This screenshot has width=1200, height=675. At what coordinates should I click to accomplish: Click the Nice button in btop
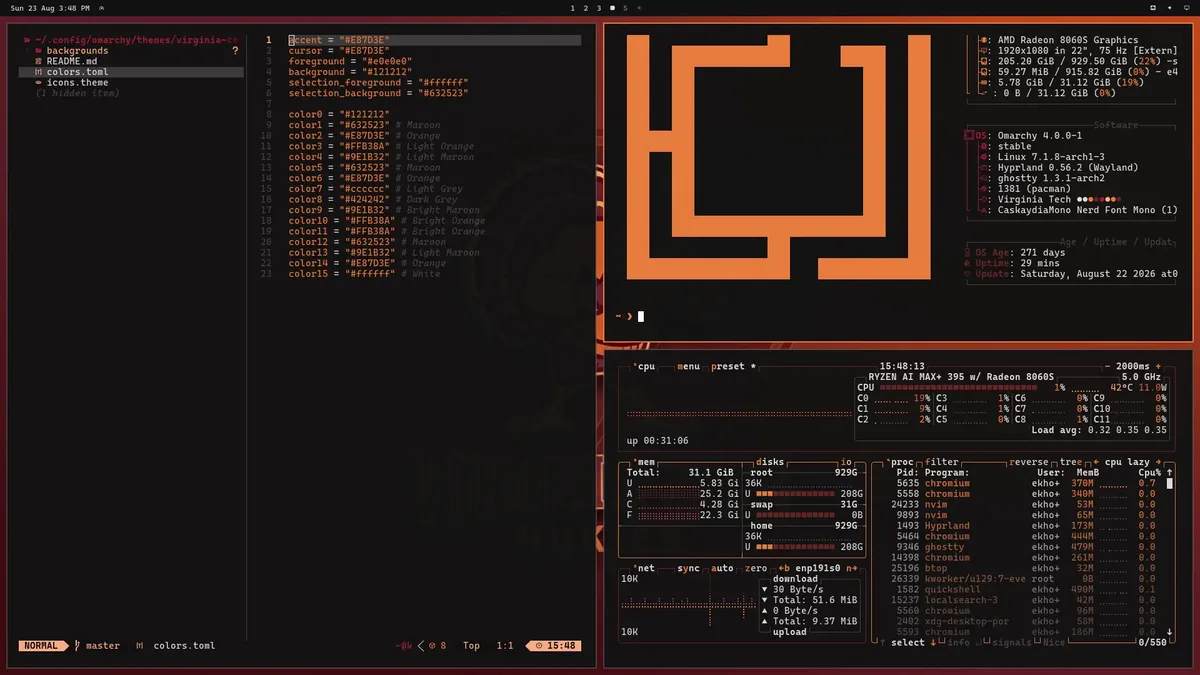point(1054,642)
